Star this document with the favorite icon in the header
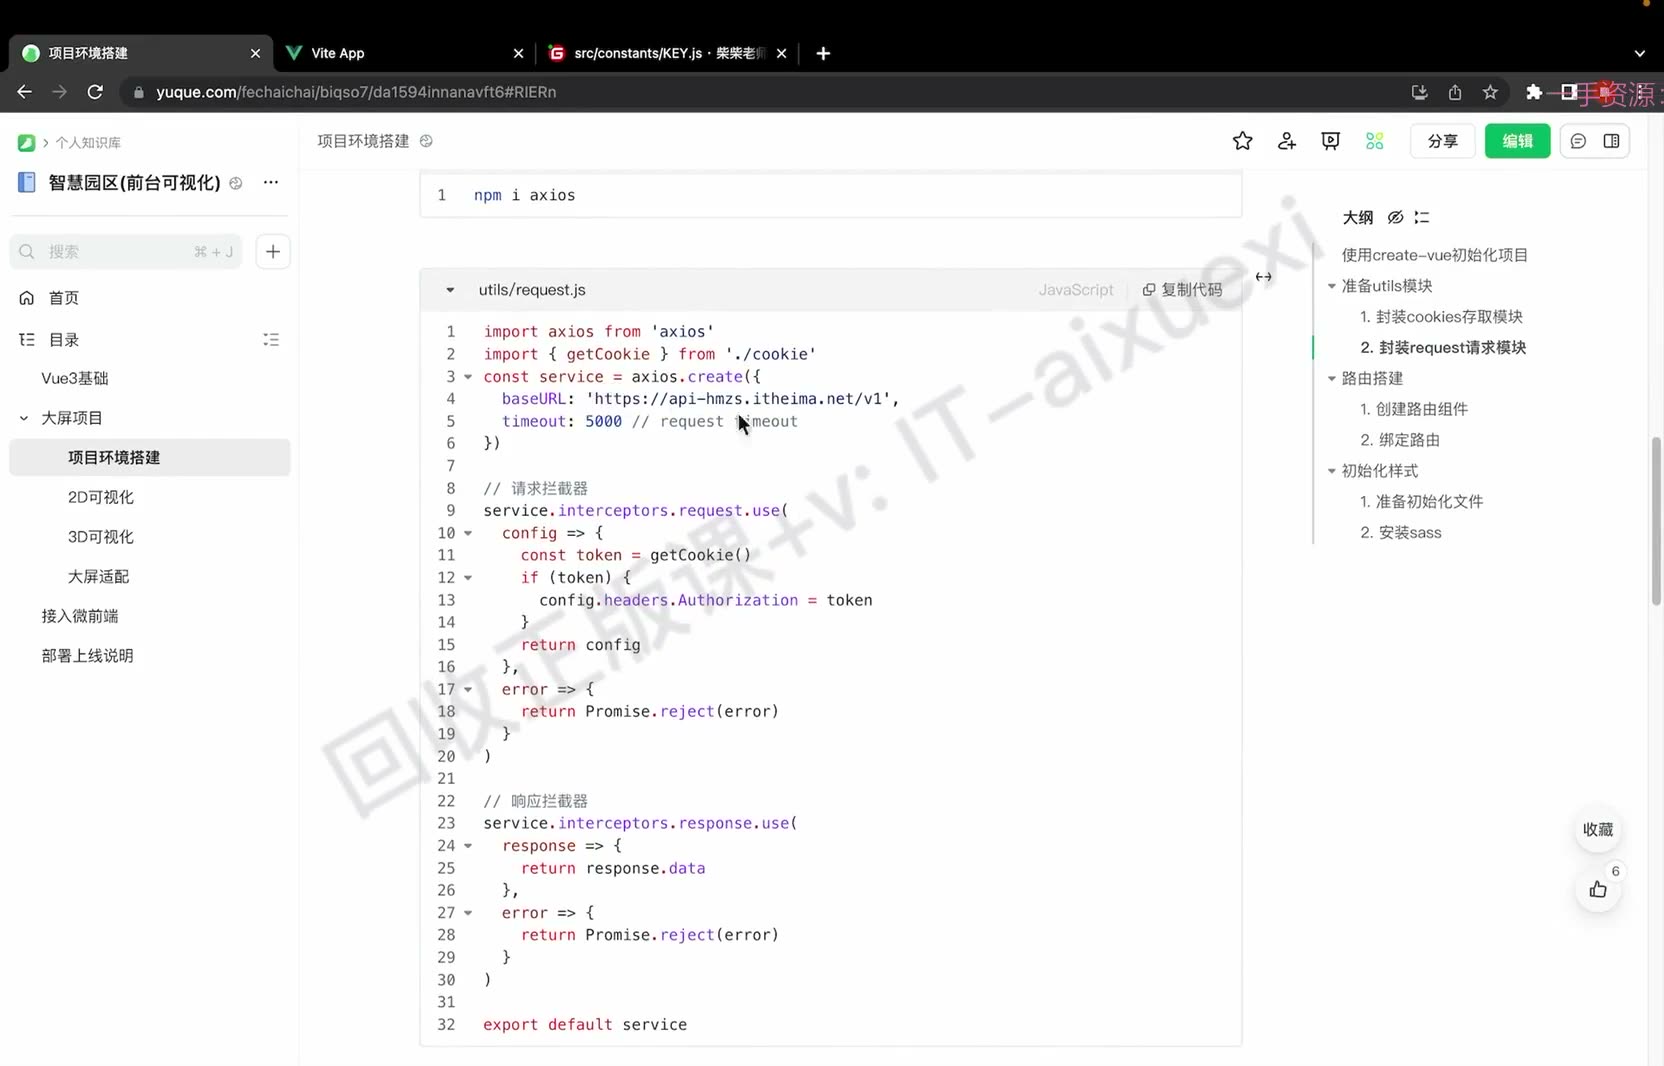Image resolution: width=1664 pixels, height=1066 pixels. click(x=1242, y=141)
